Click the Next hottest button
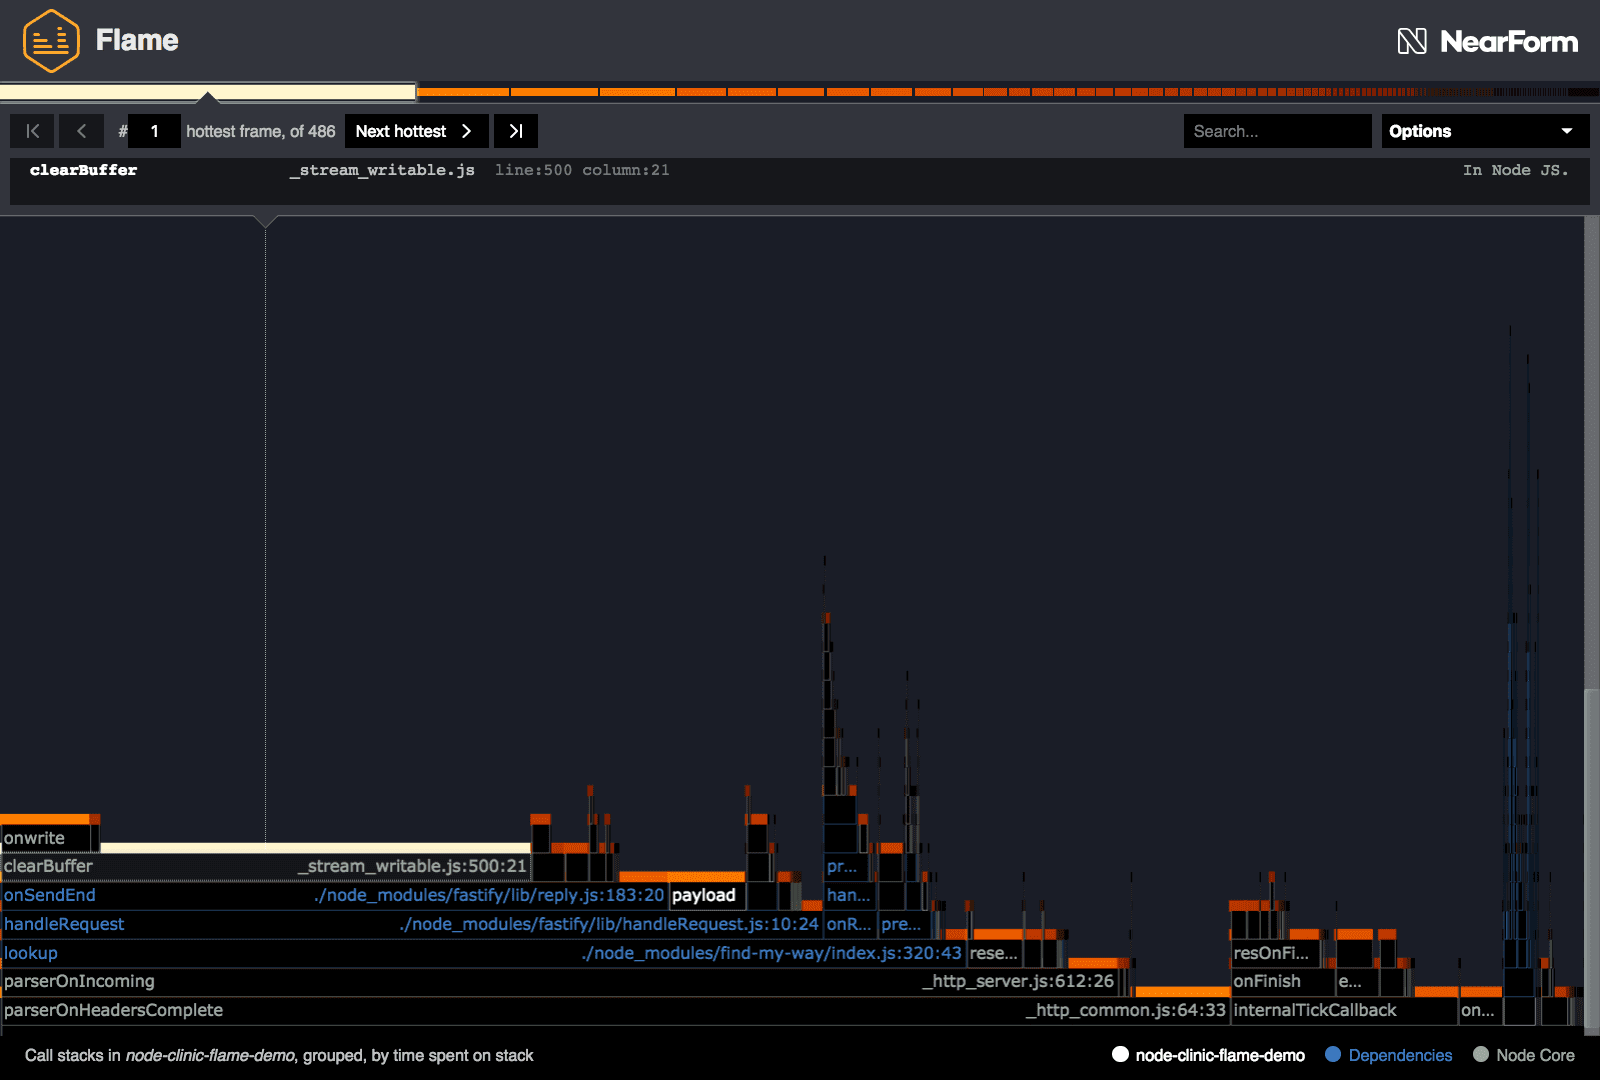The height and width of the screenshot is (1080, 1600). [415, 131]
